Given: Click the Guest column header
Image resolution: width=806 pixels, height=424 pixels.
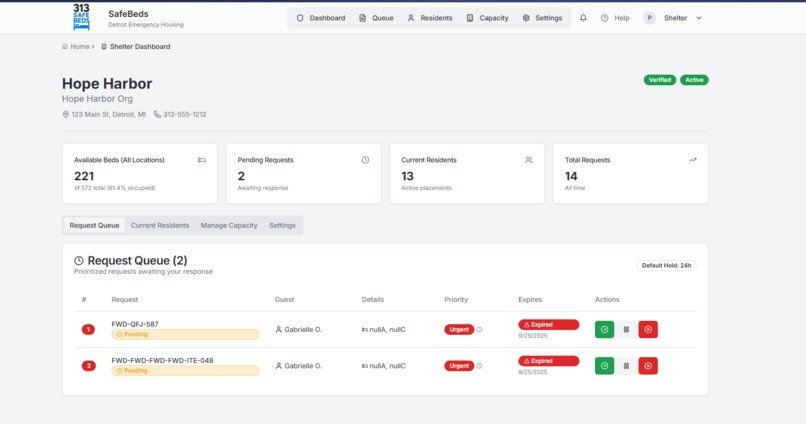Looking at the screenshot, I should [x=284, y=299].
